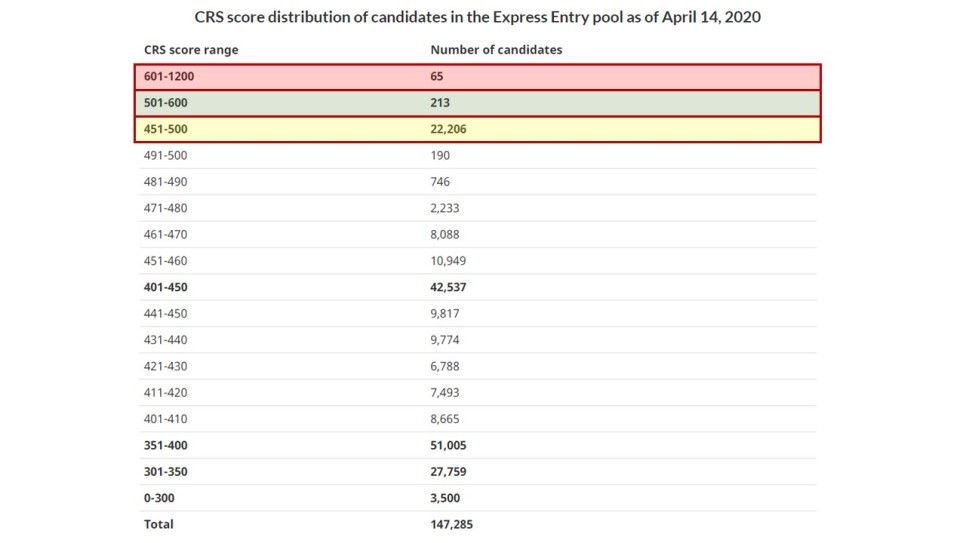This screenshot has width=966, height=543.
Task: Click the value 190
Action: (x=440, y=155)
